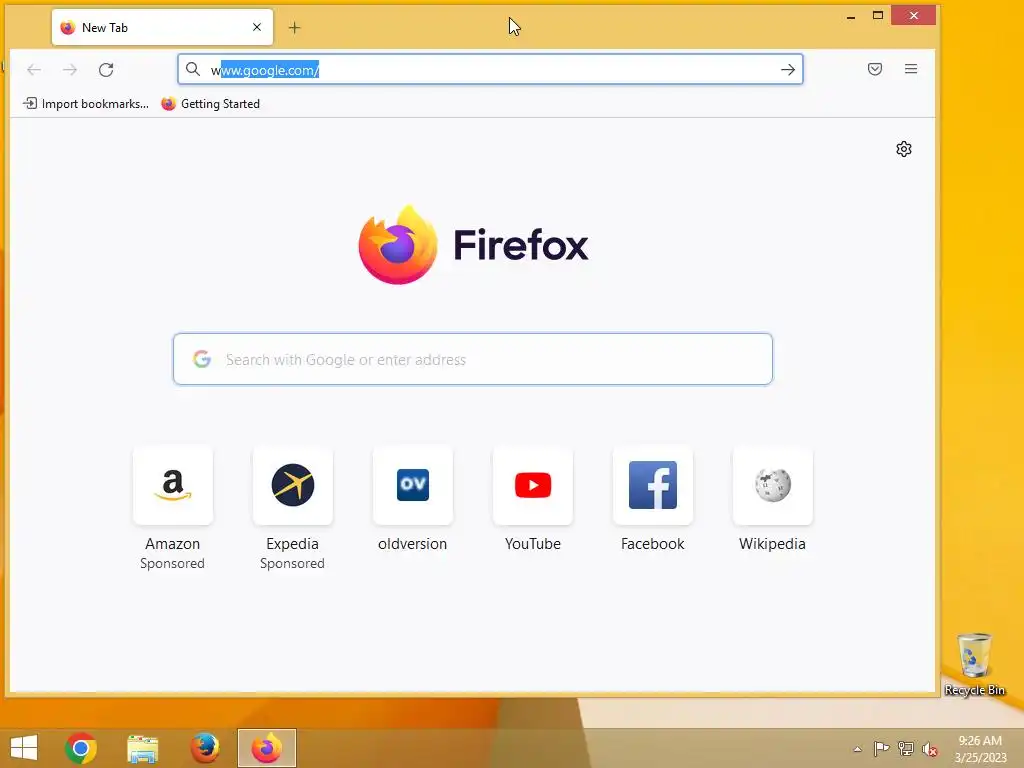1024x768 pixels.
Task: Open the Getting Started bookmark
Action: [210, 104]
